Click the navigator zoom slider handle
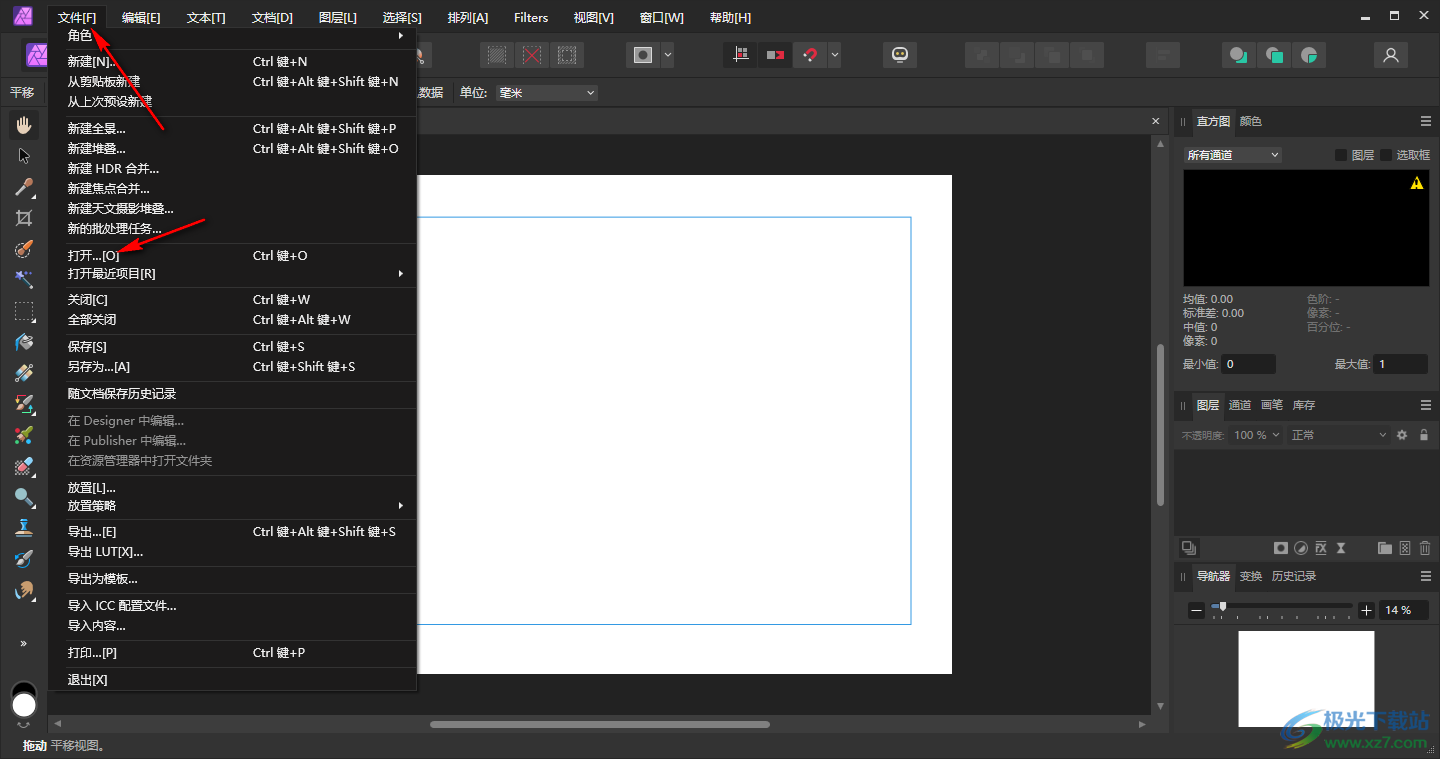Screen dimensions: 1440x759 (1222, 606)
